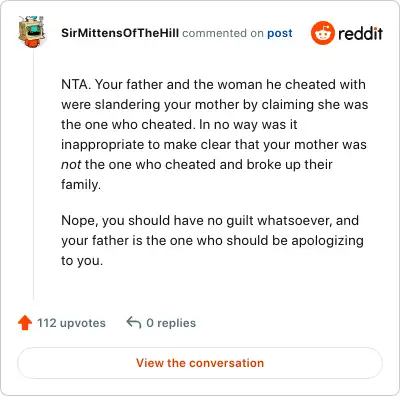Click the "0 replies" label
400x396 pixels.
pyautogui.click(x=171, y=323)
